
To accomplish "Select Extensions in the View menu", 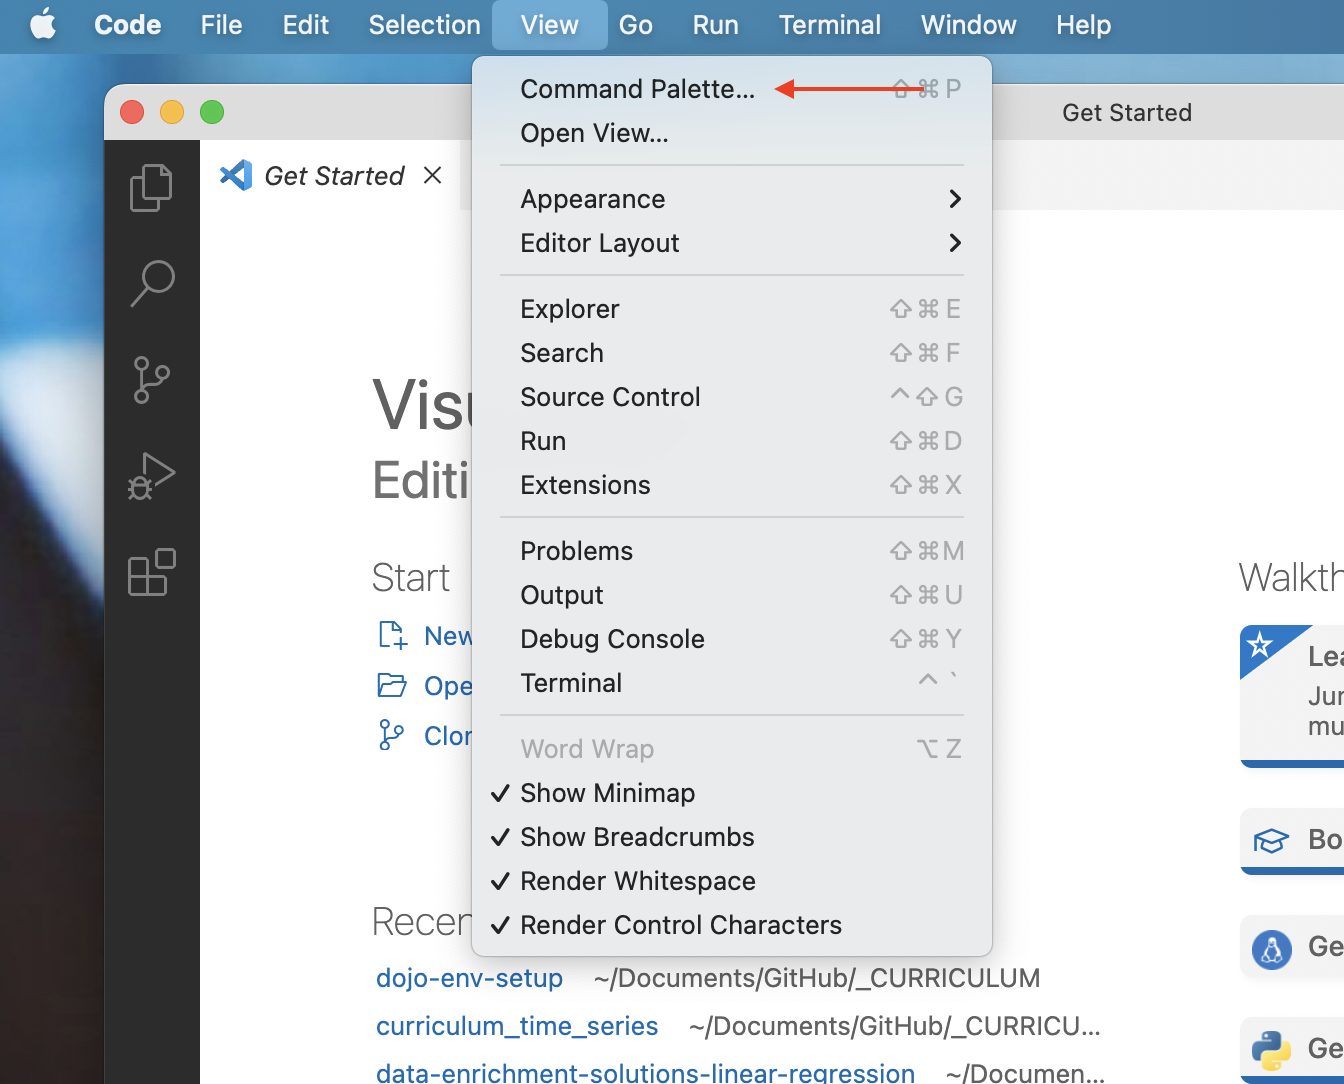I will [732, 485].
